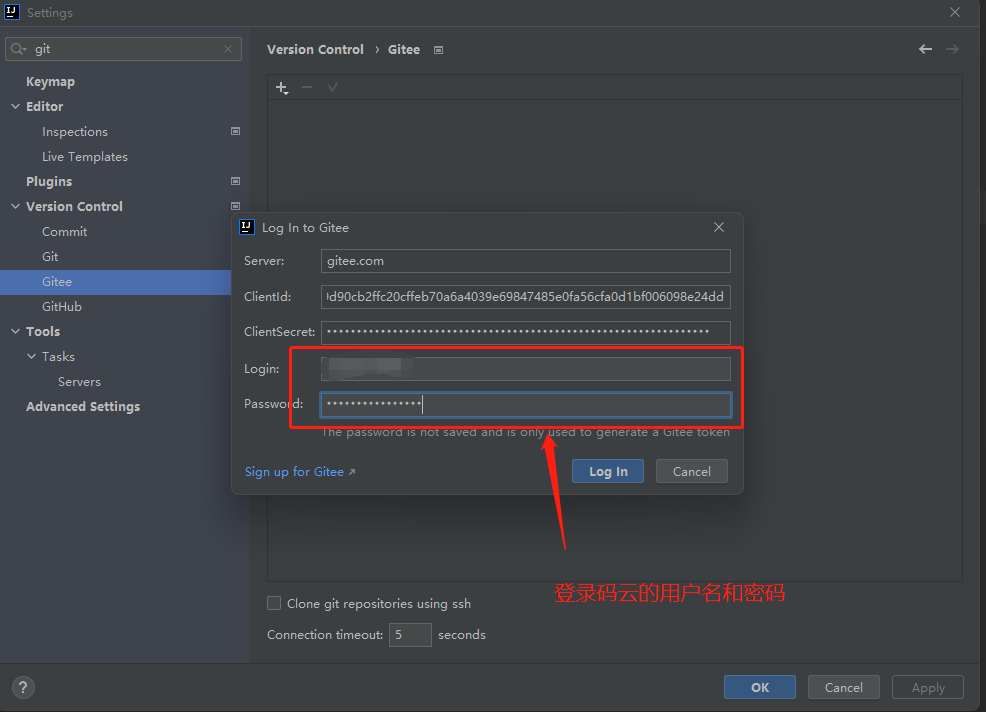Click the Apply button
Screen dimensions: 986x712
928,687
